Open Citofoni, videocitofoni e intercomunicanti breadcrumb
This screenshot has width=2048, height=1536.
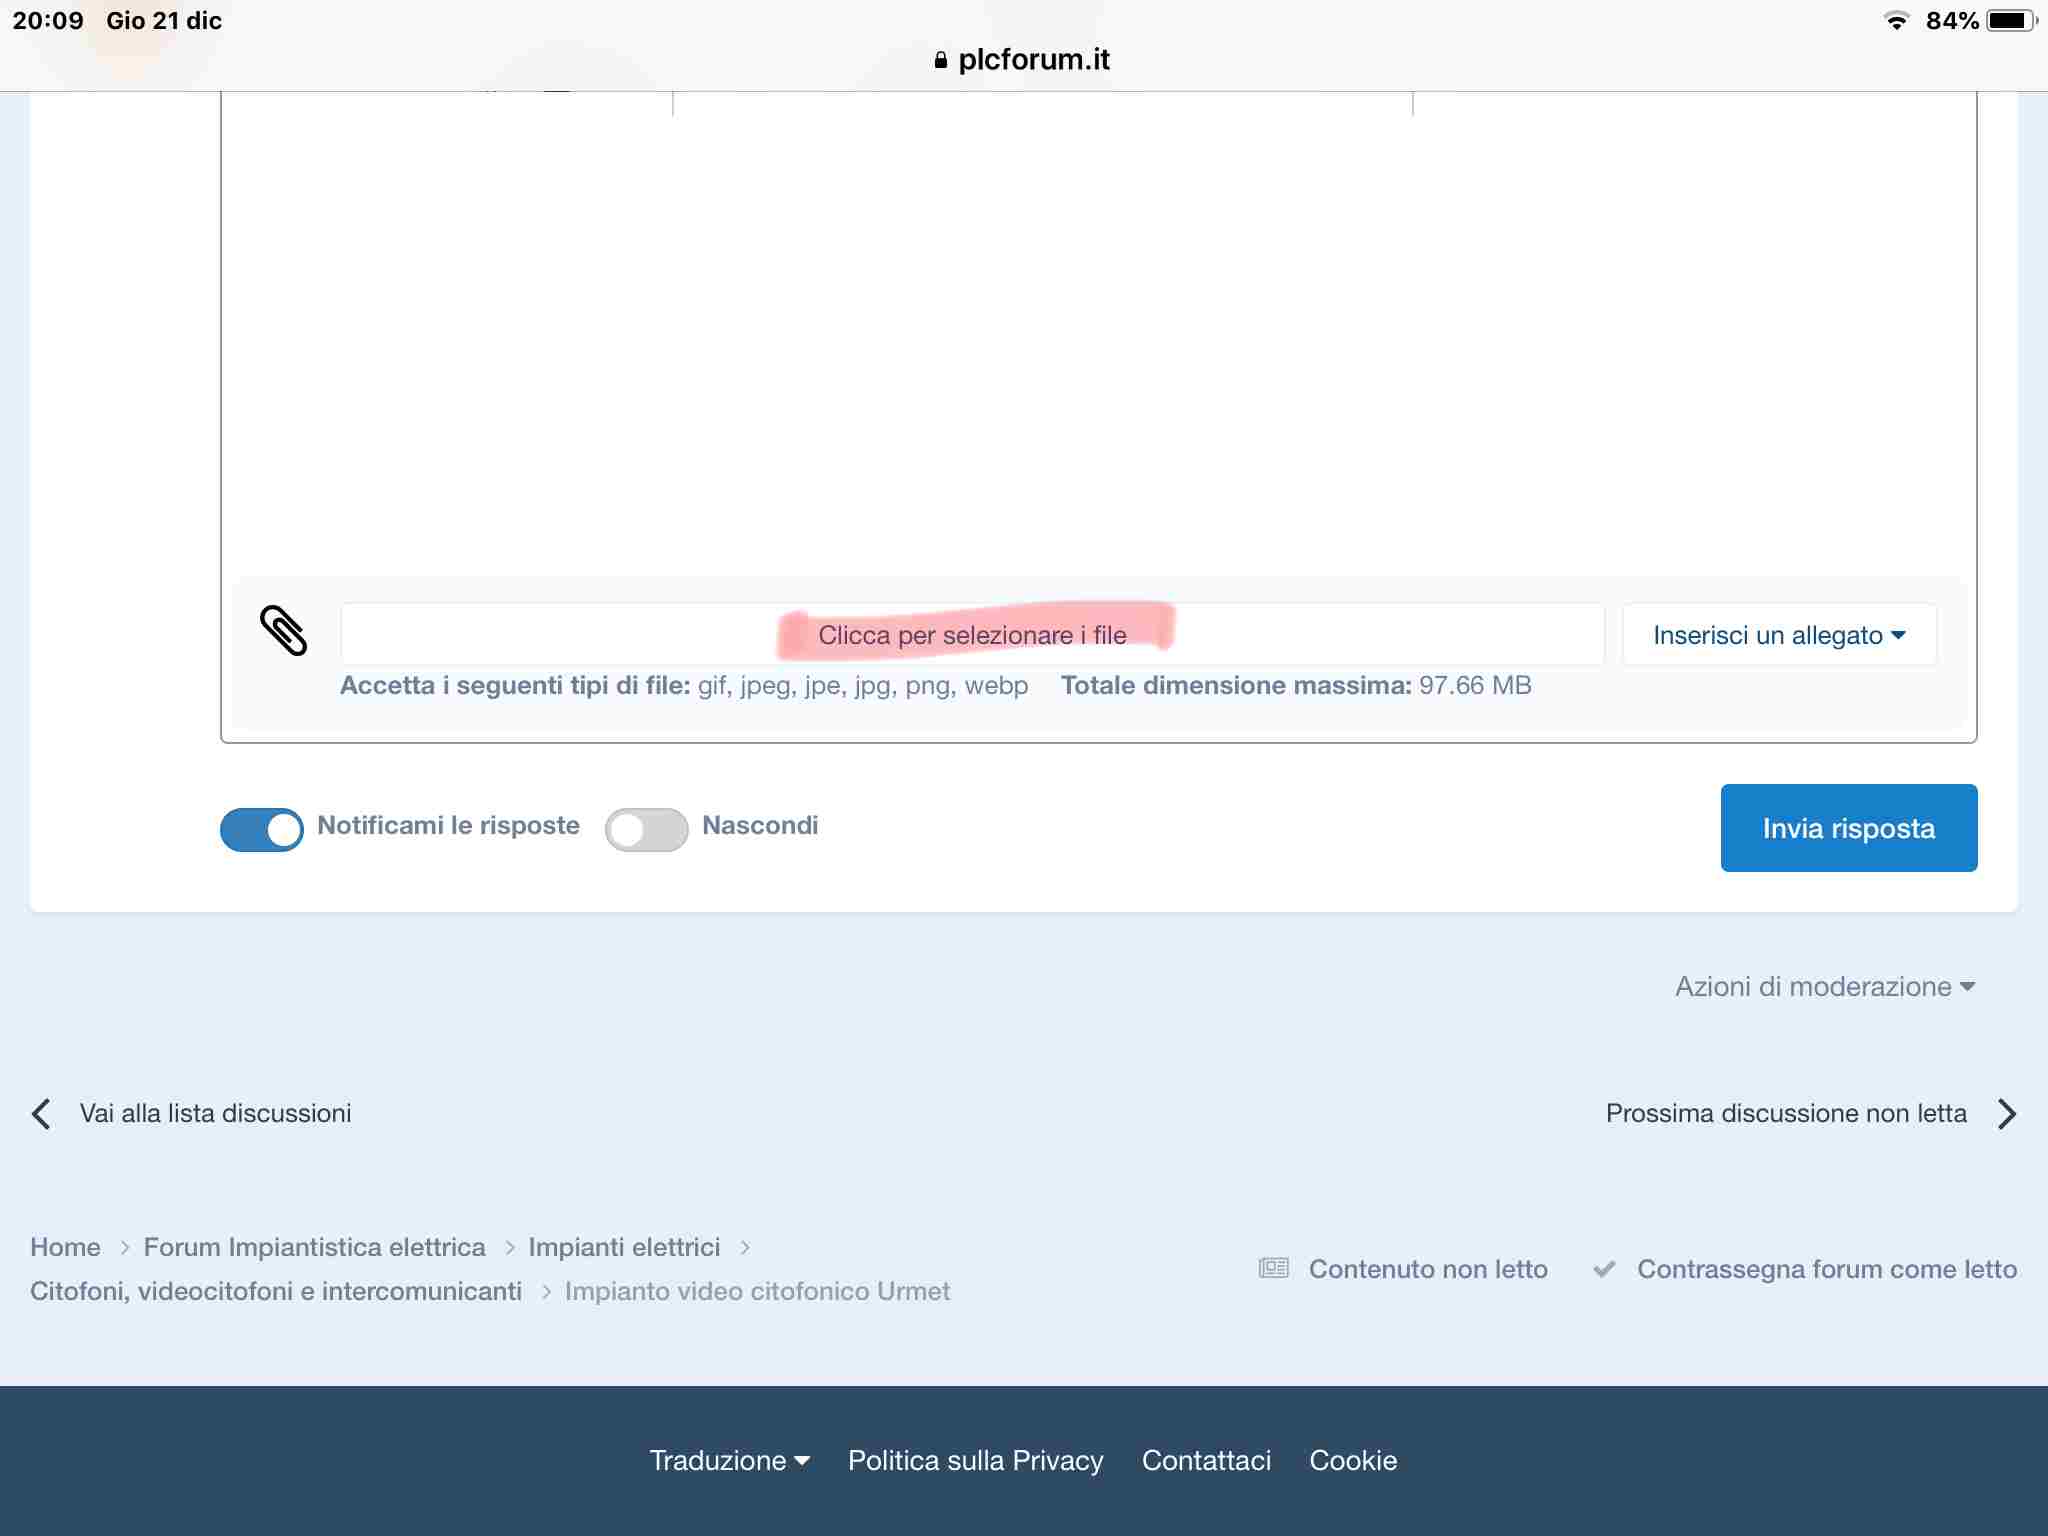point(276,1291)
